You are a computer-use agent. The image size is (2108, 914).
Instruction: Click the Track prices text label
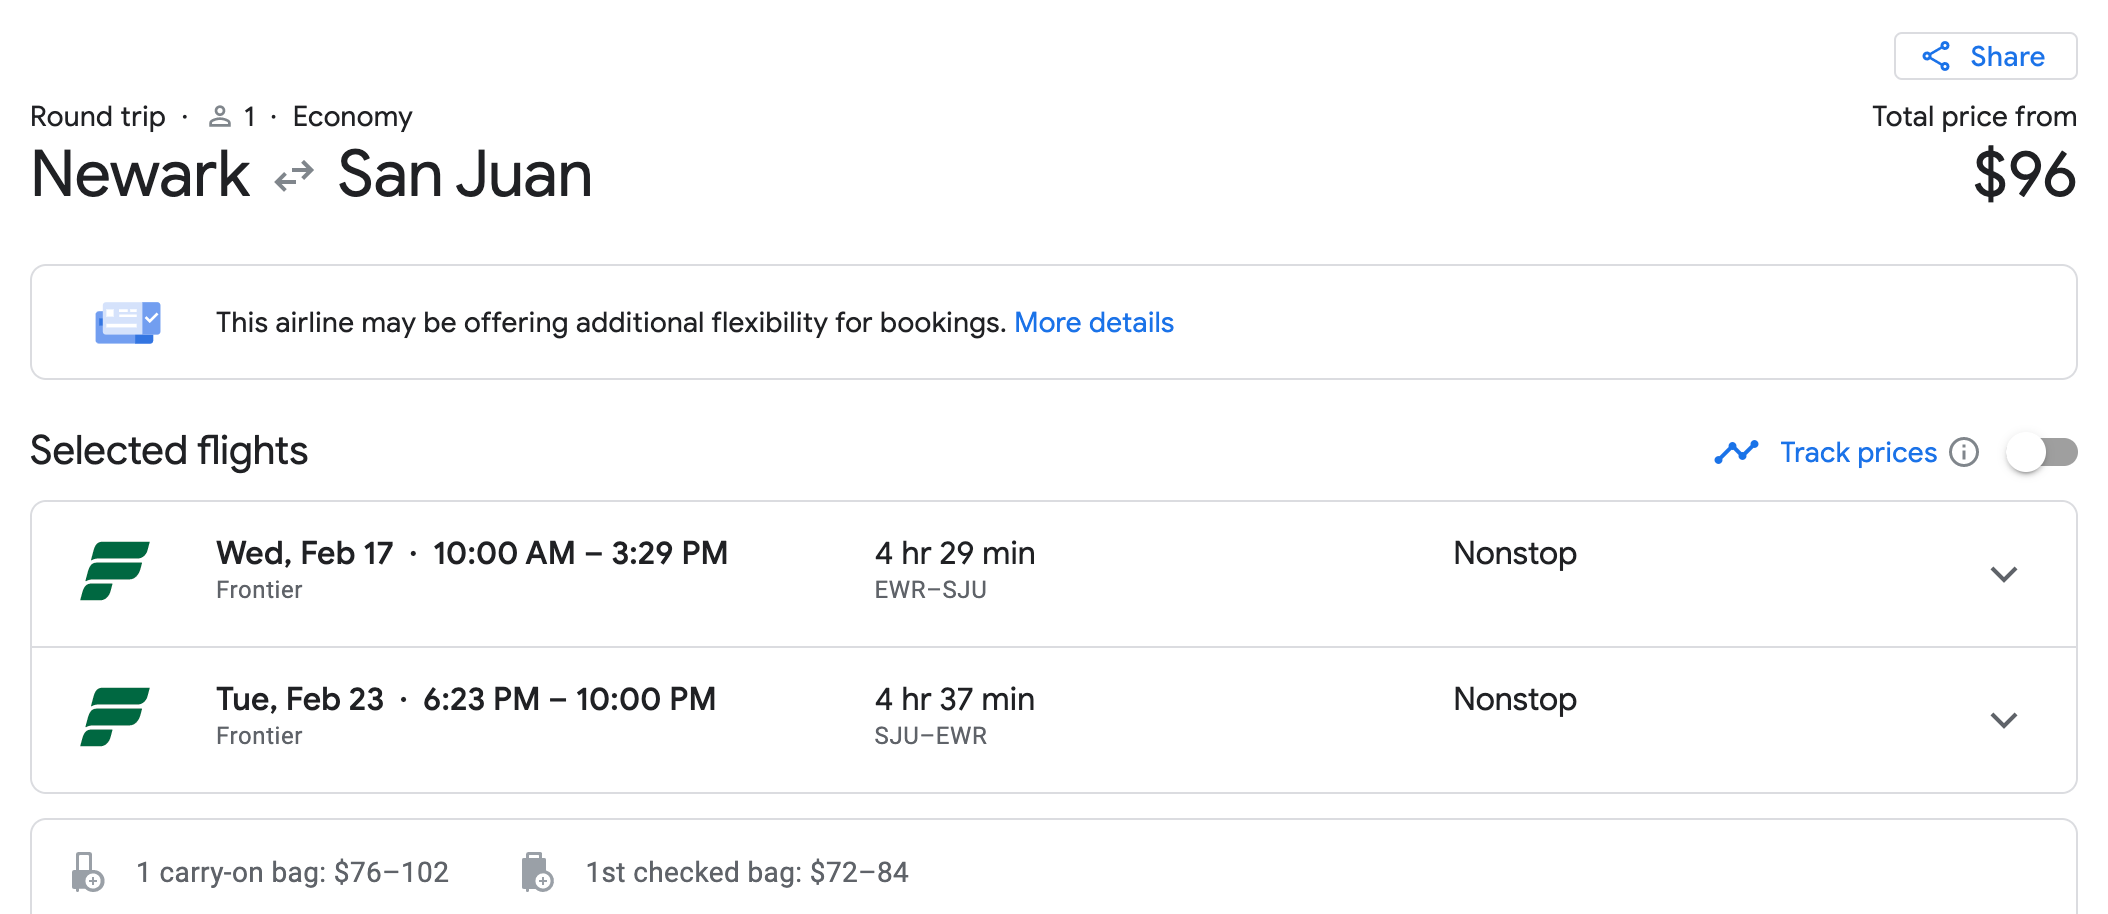[1858, 452]
